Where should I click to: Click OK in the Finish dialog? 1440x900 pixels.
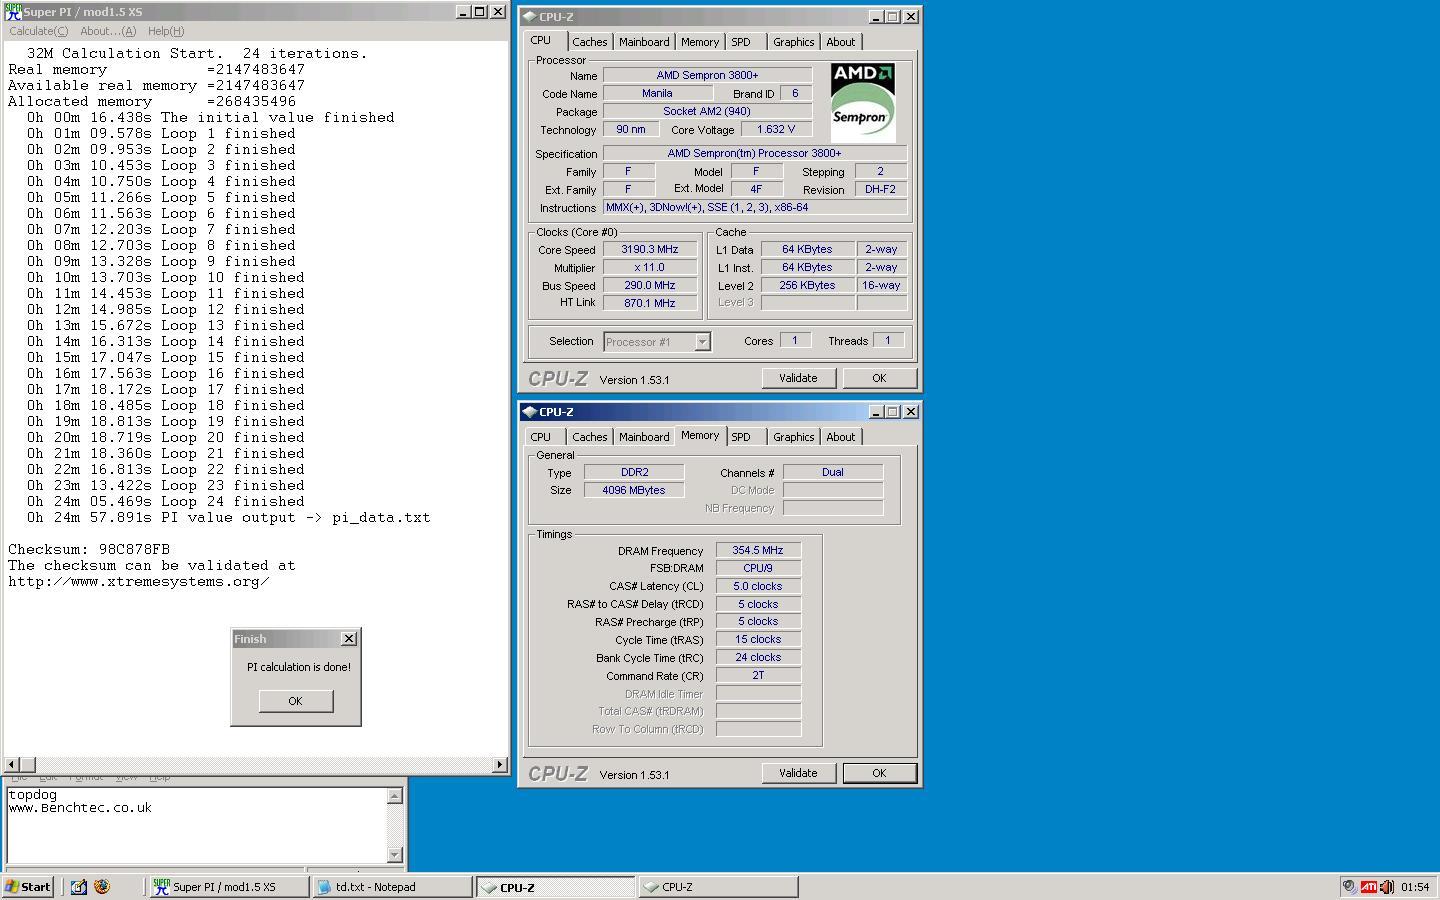[x=295, y=701]
